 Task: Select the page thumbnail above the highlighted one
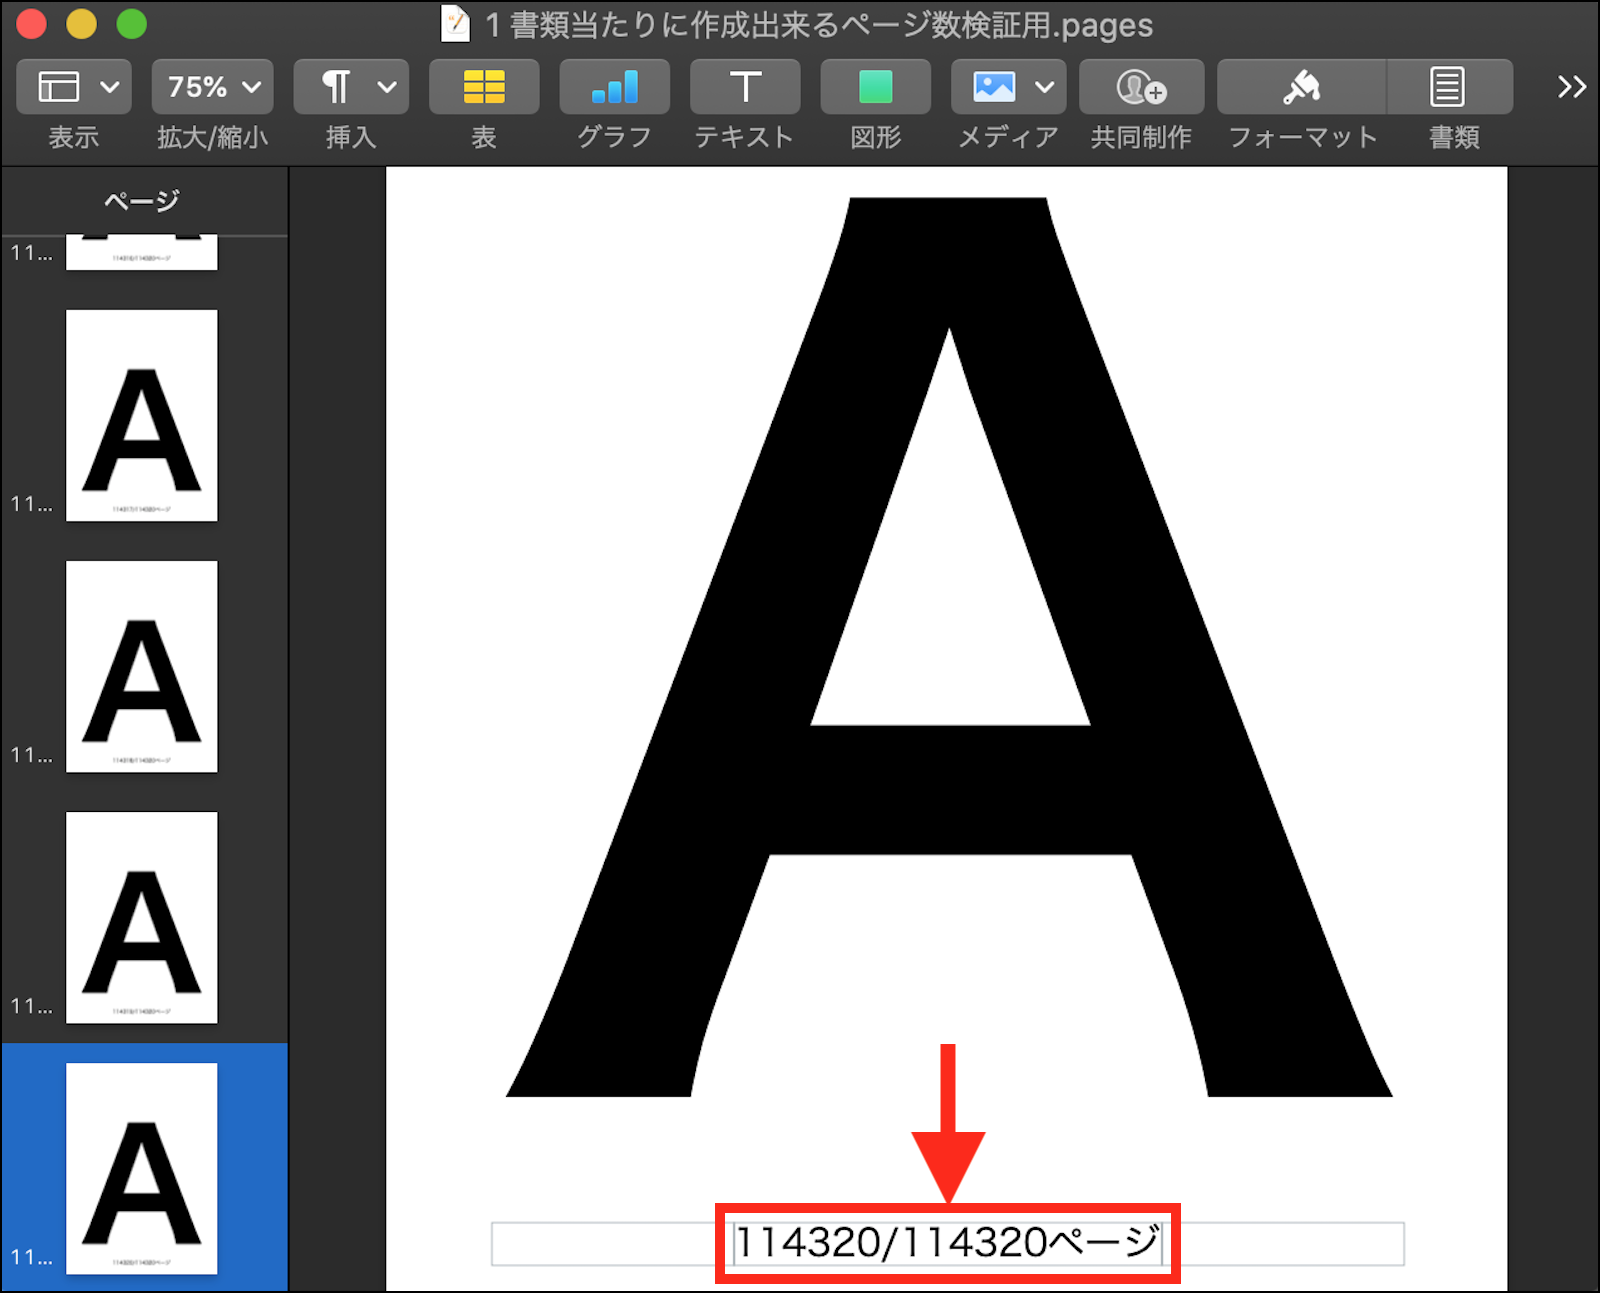tap(142, 917)
